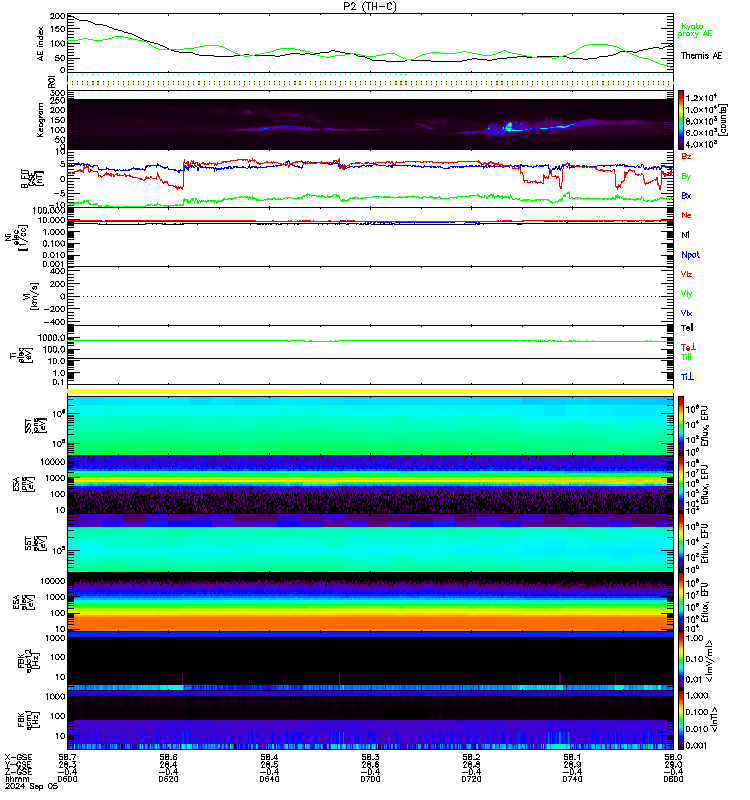Click the X-GSE value 58.0
This screenshot has width=750, height=800.
pos(673,758)
